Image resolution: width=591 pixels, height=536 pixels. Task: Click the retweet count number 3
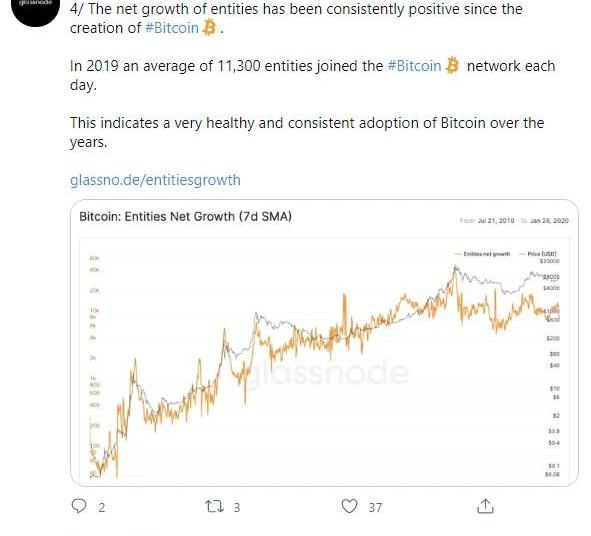click(236, 507)
